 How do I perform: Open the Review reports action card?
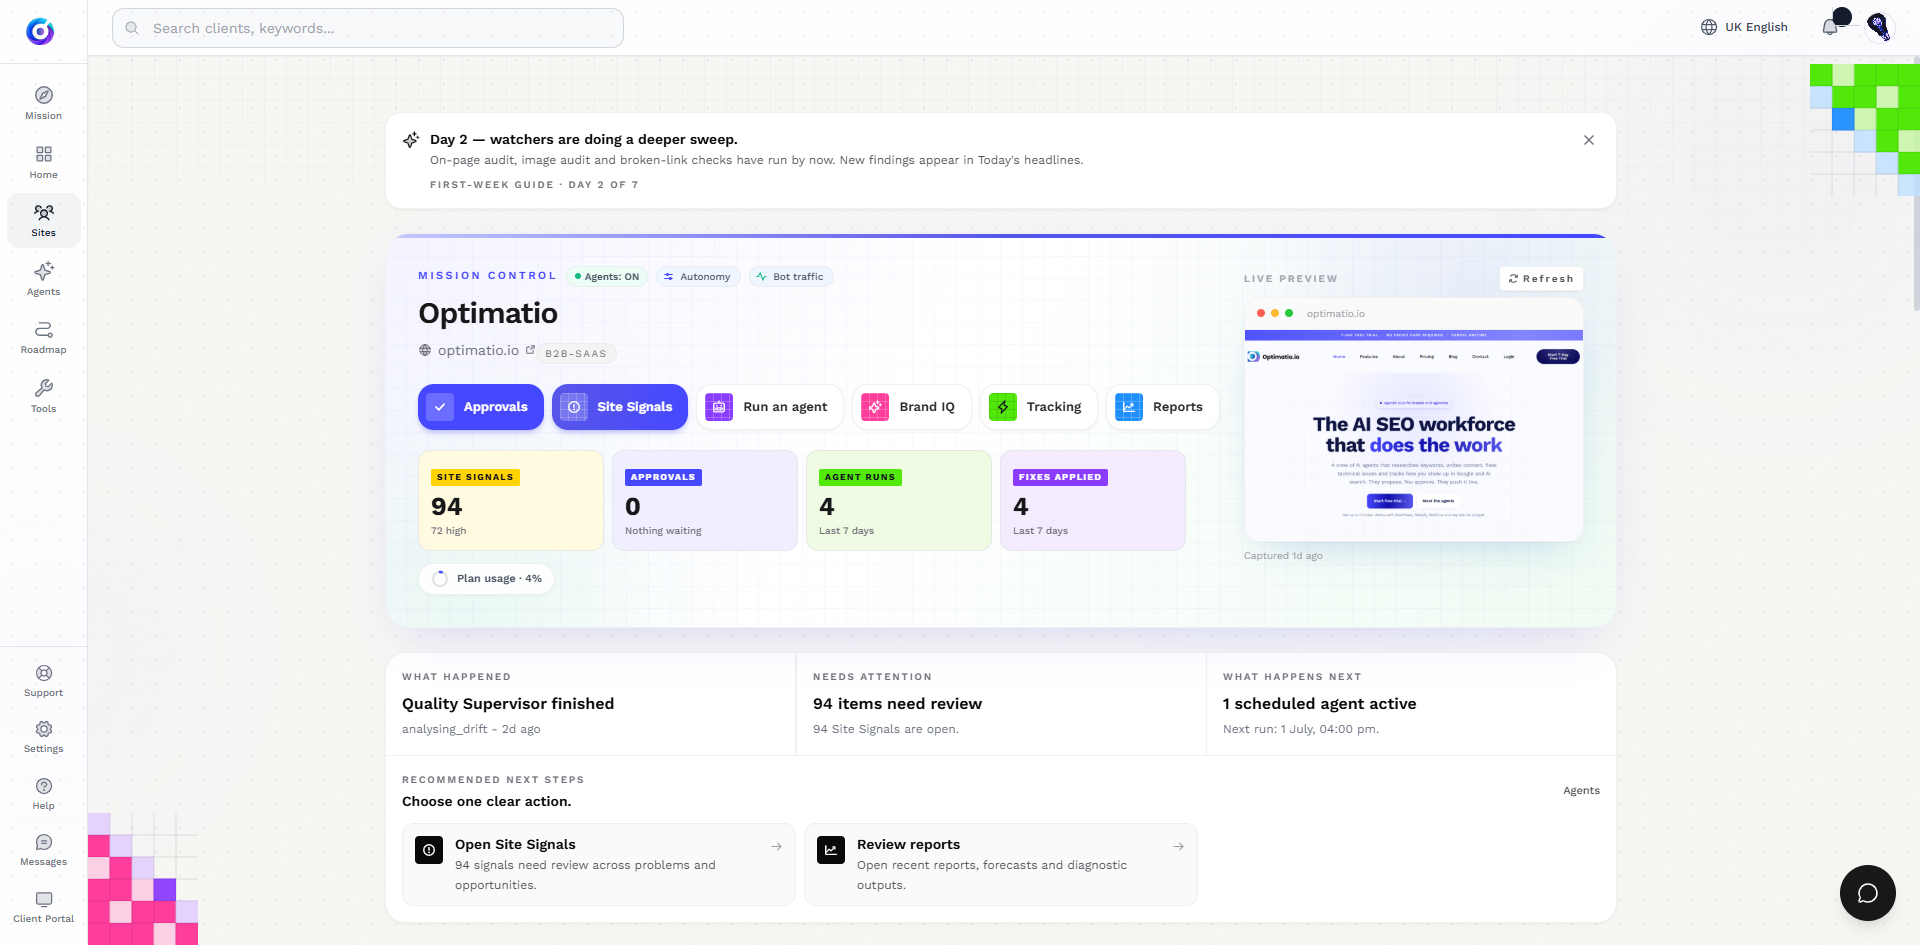tap(1001, 864)
